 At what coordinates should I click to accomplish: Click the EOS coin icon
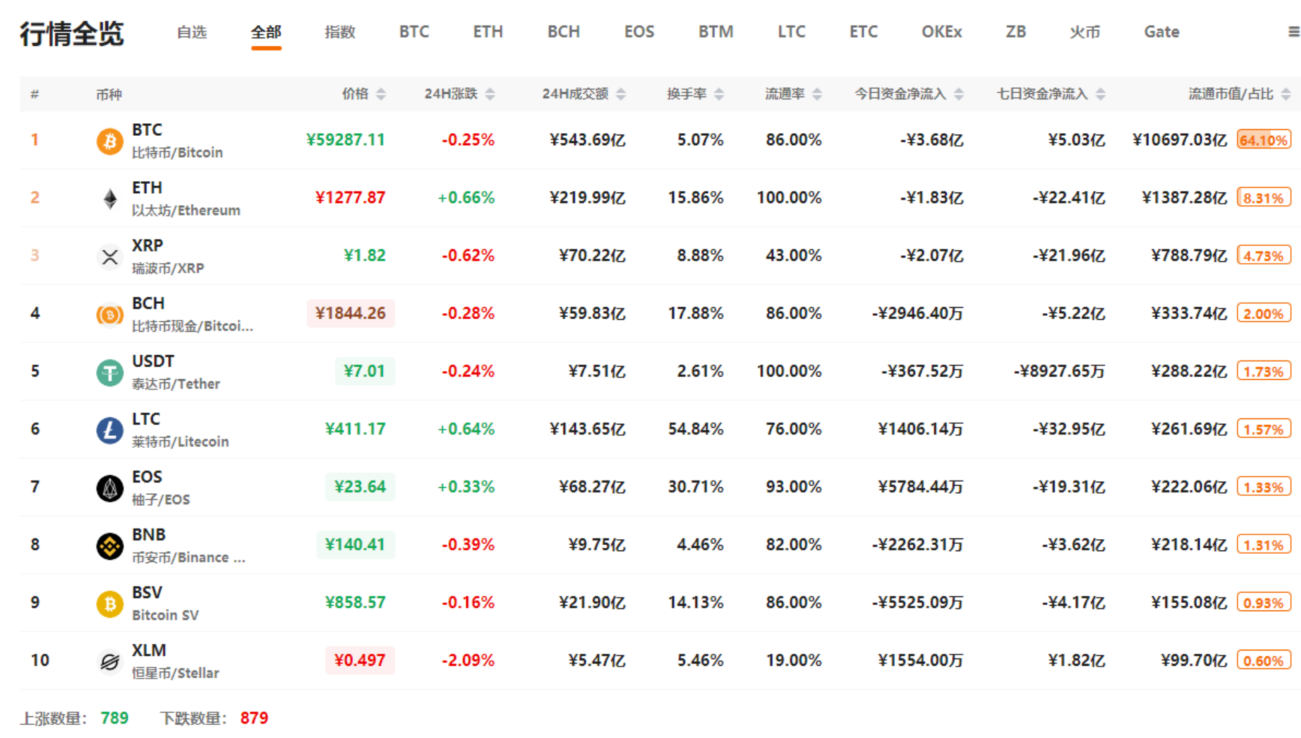[x=109, y=488]
